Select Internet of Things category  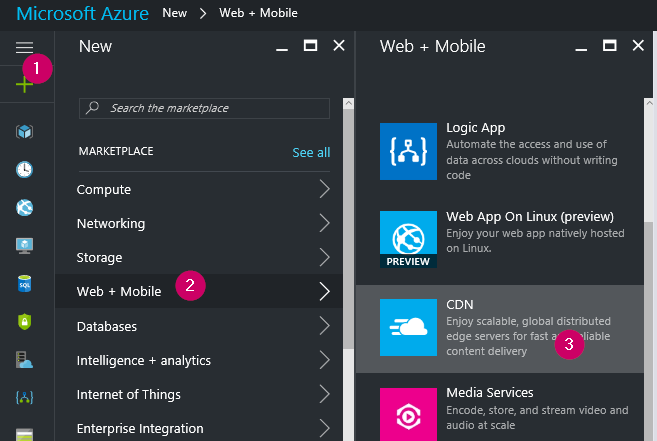click(128, 394)
